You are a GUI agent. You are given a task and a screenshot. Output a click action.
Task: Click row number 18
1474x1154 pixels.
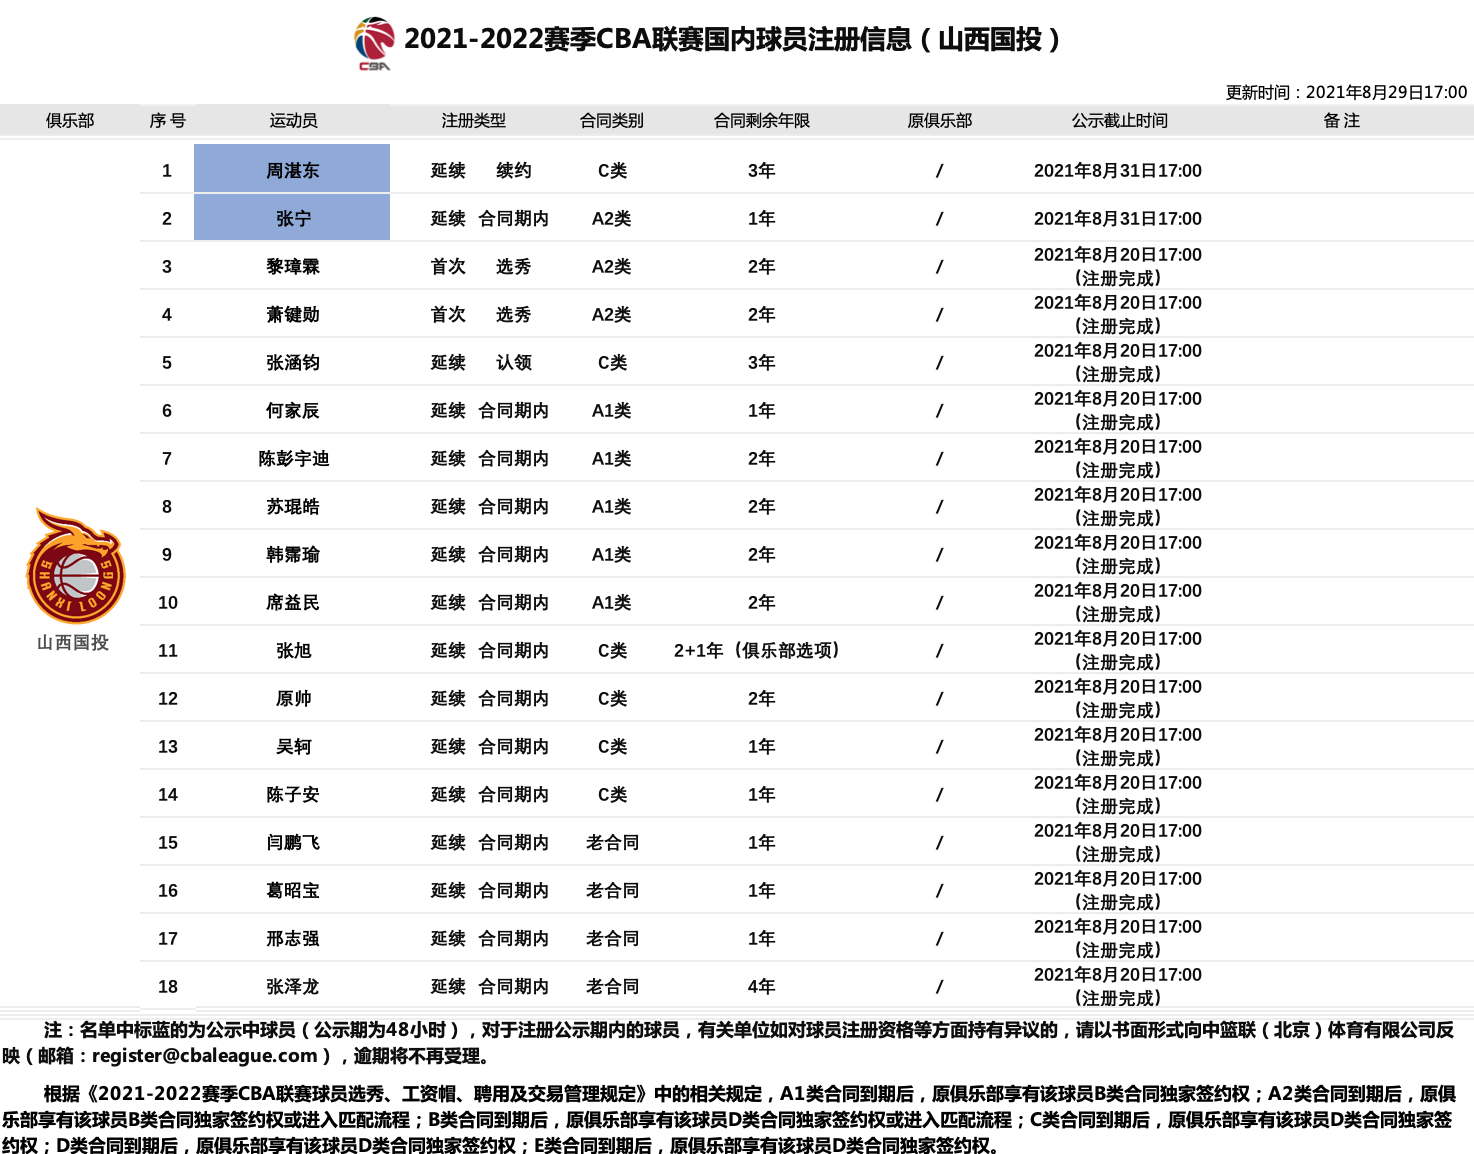pyautogui.click(x=167, y=986)
